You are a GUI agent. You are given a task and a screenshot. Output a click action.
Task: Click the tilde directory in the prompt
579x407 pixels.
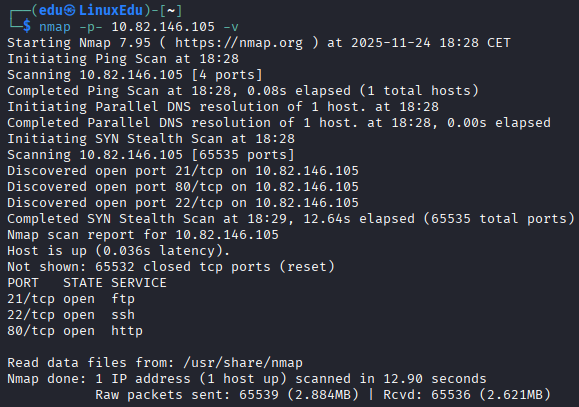[171, 11]
